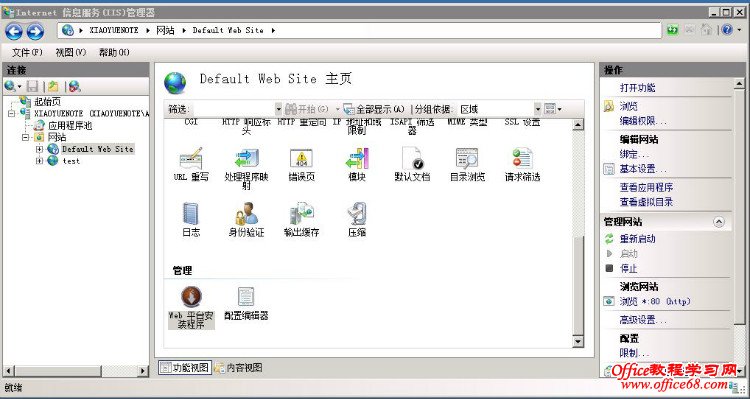Click the feature view scrollbar up arrow
The image size is (750, 399).
pos(578,125)
